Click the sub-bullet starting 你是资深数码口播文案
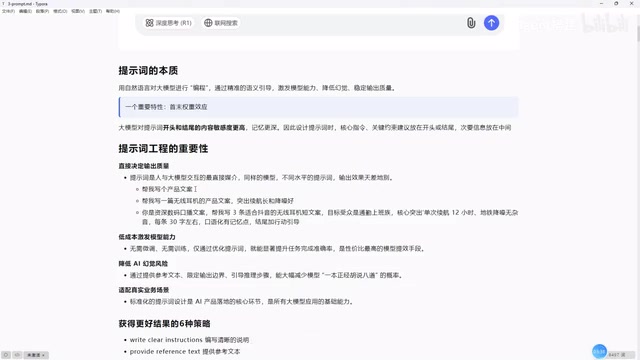 [330, 217]
